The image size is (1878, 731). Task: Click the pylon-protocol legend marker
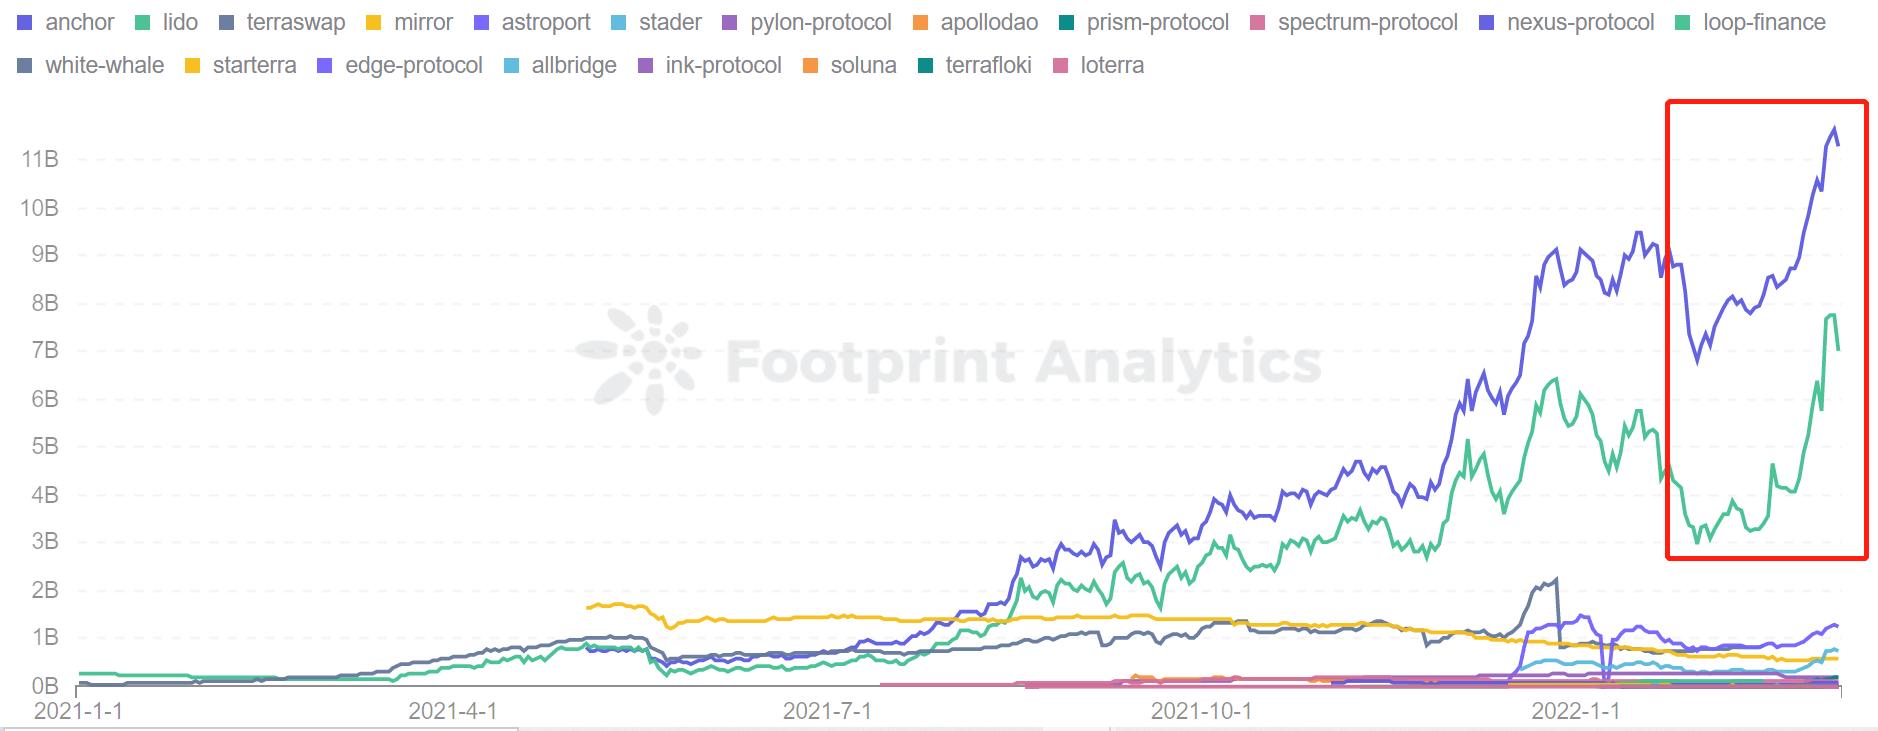[730, 23]
